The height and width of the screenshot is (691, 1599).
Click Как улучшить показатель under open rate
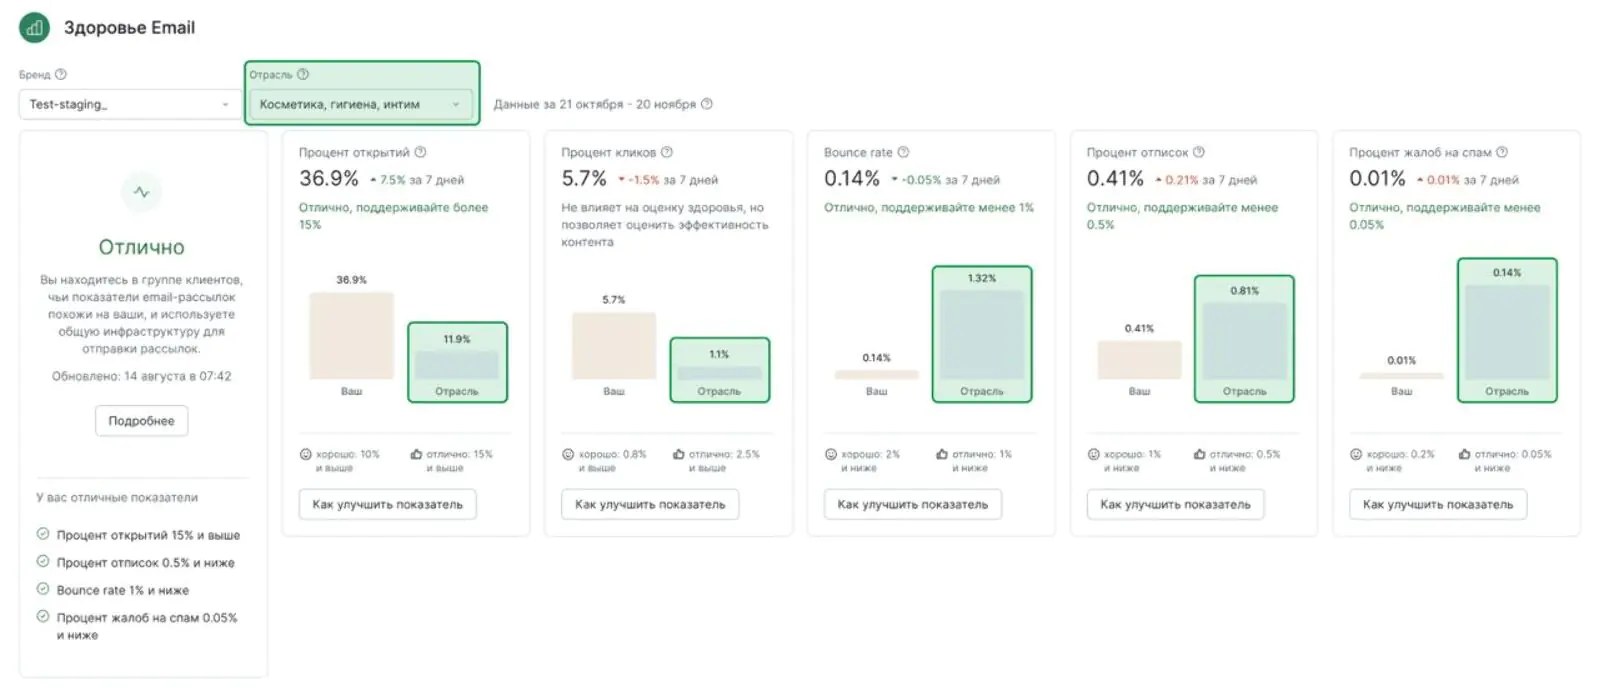pyautogui.click(x=388, y=504)
